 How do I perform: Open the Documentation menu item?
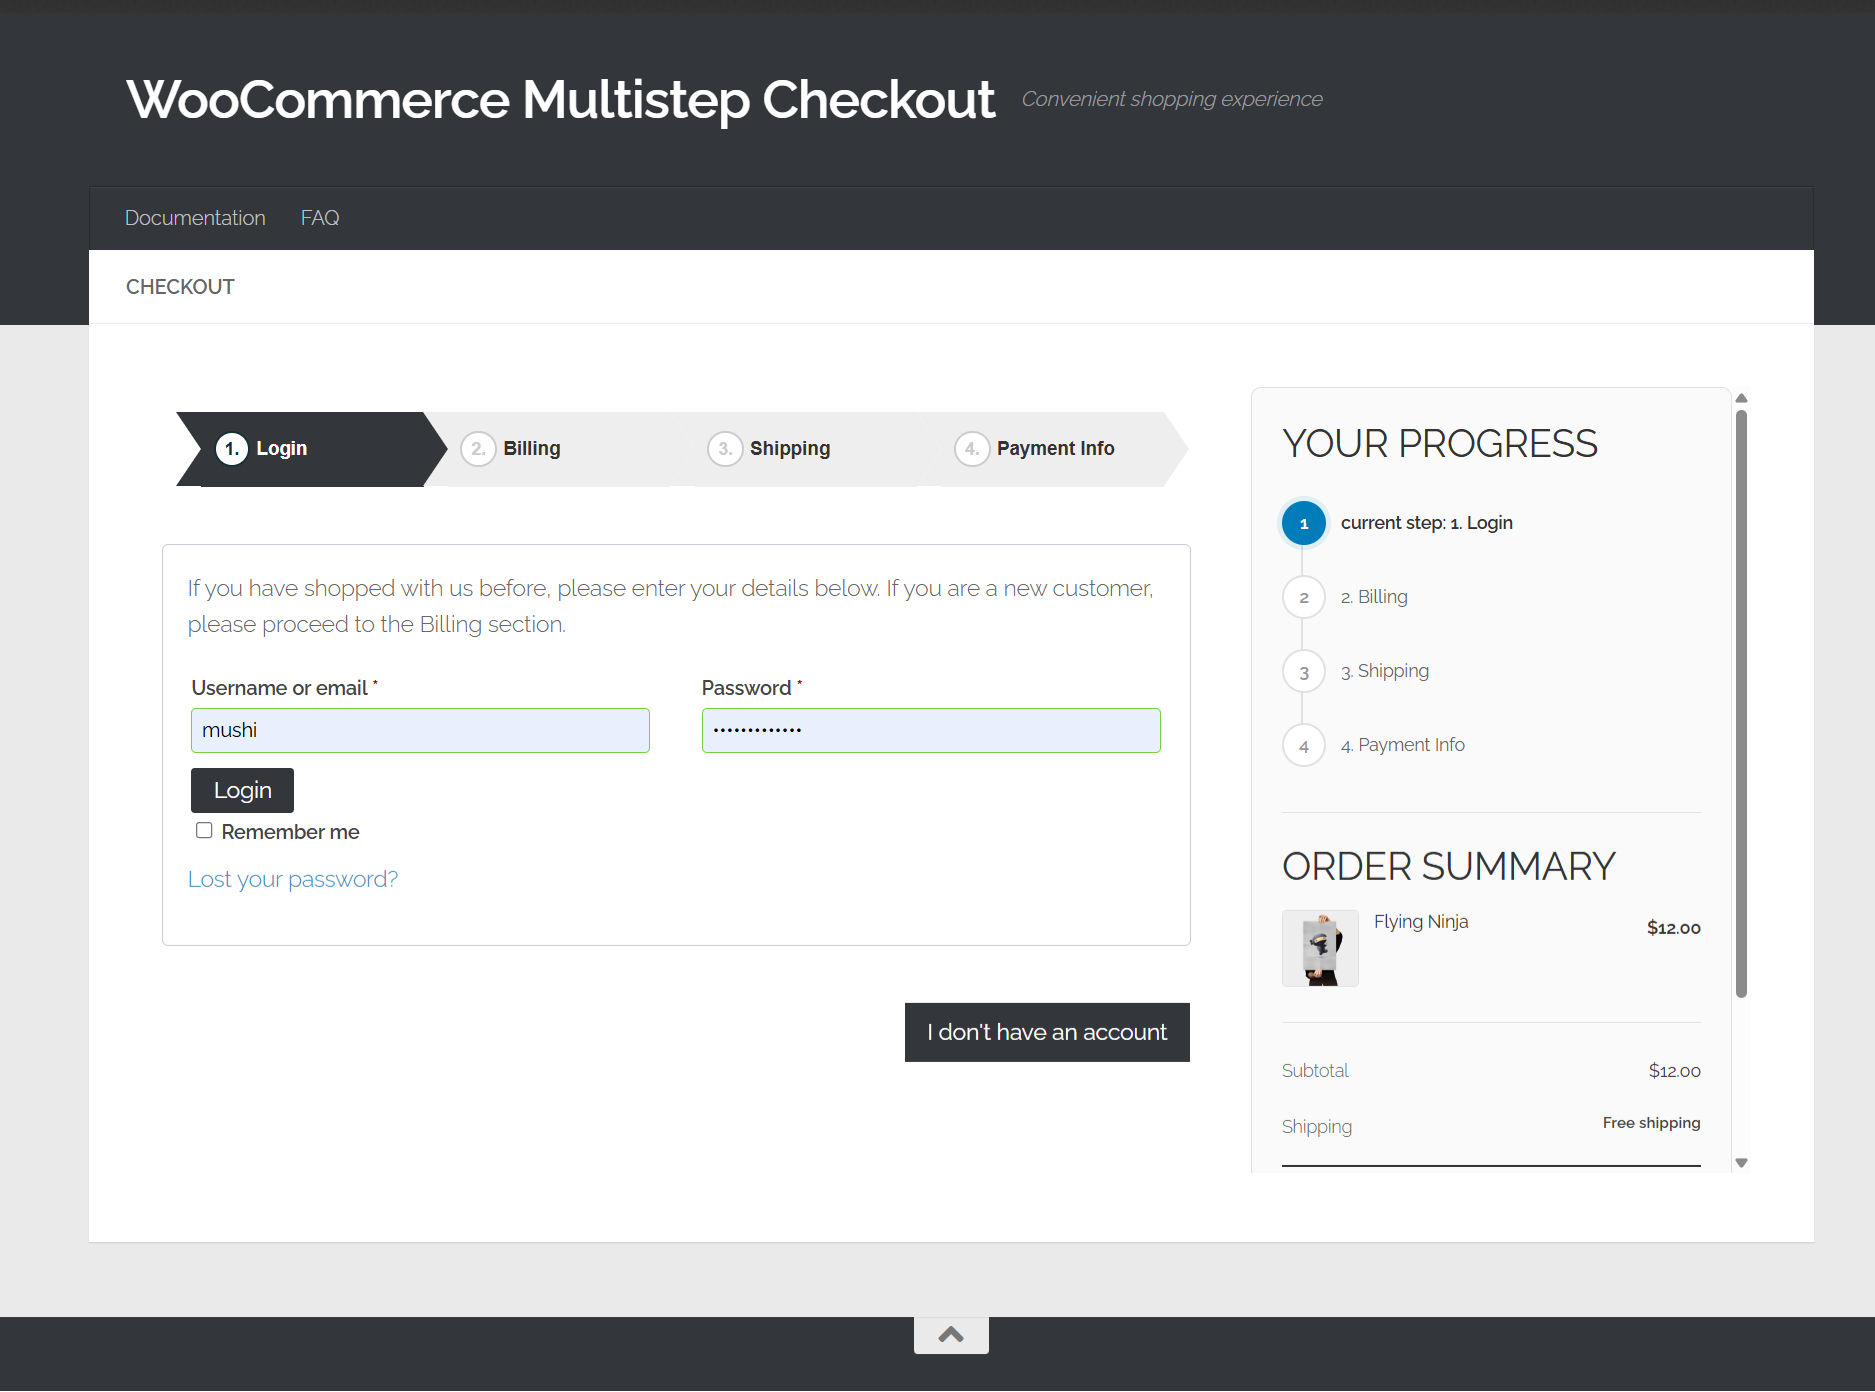[195, 218]
